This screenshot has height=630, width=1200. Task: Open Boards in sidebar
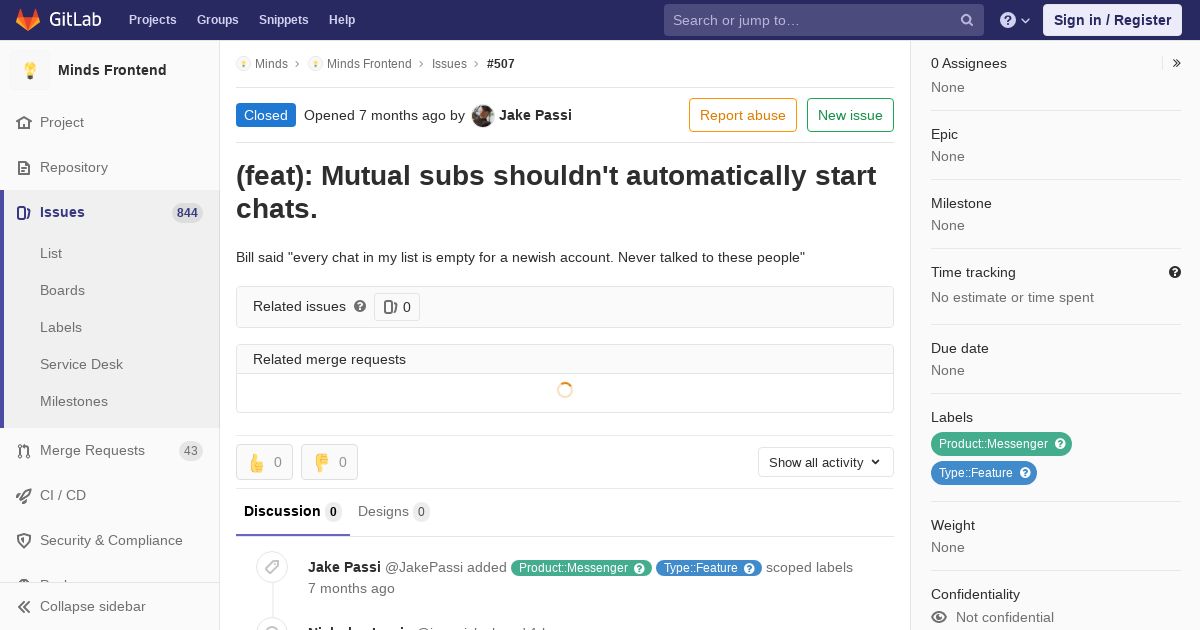[62, 290]
